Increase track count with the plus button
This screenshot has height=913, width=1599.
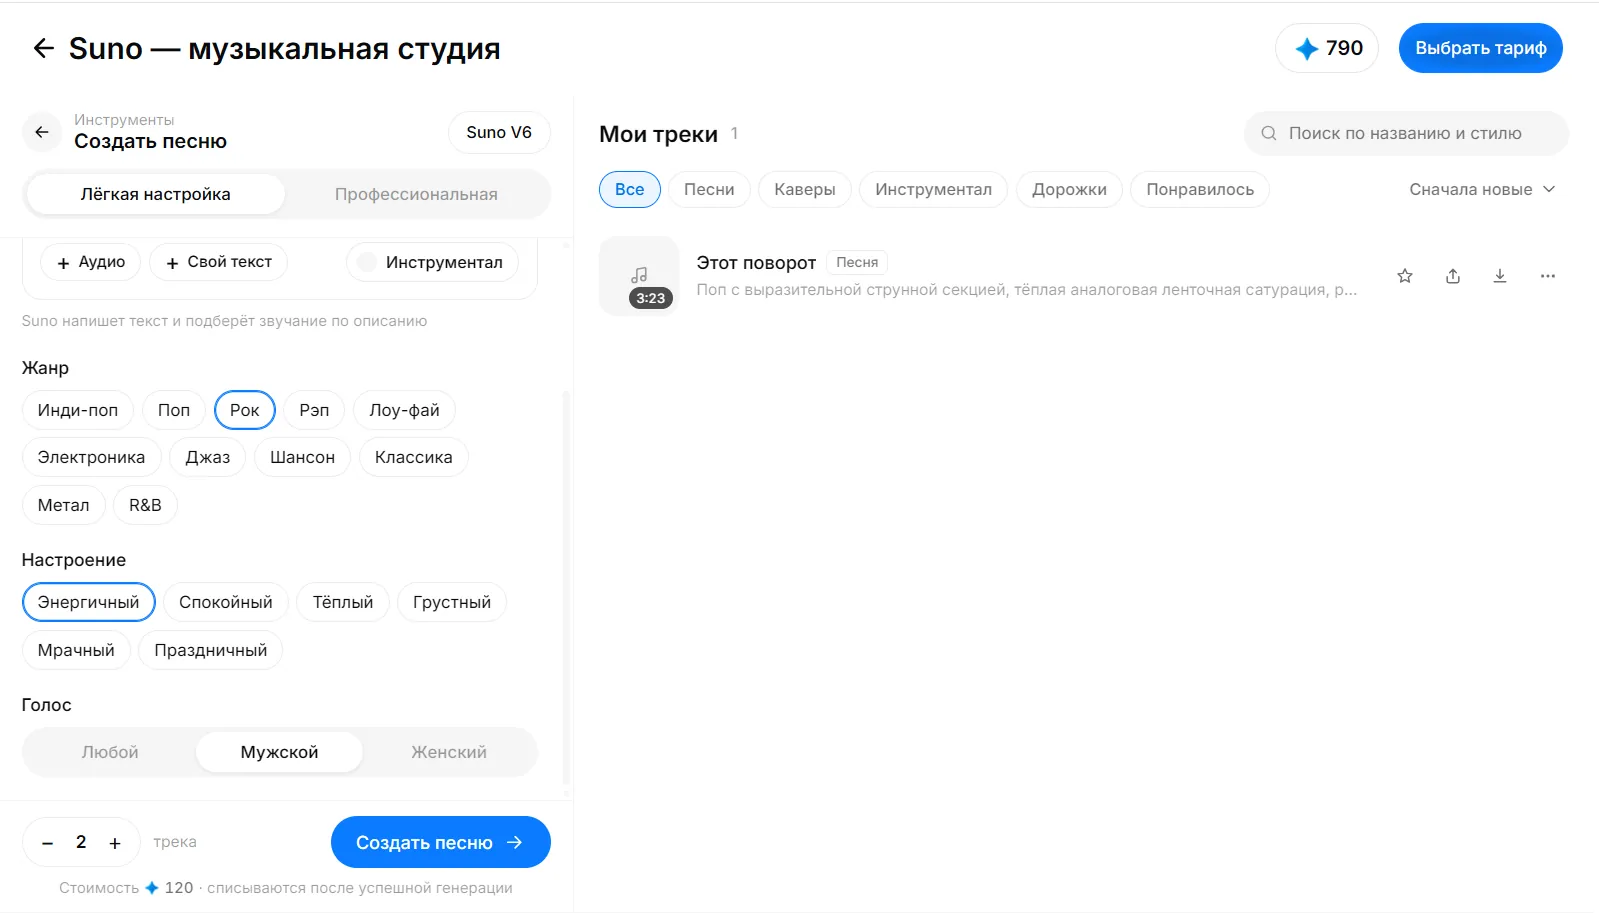[x=115, y=843]
